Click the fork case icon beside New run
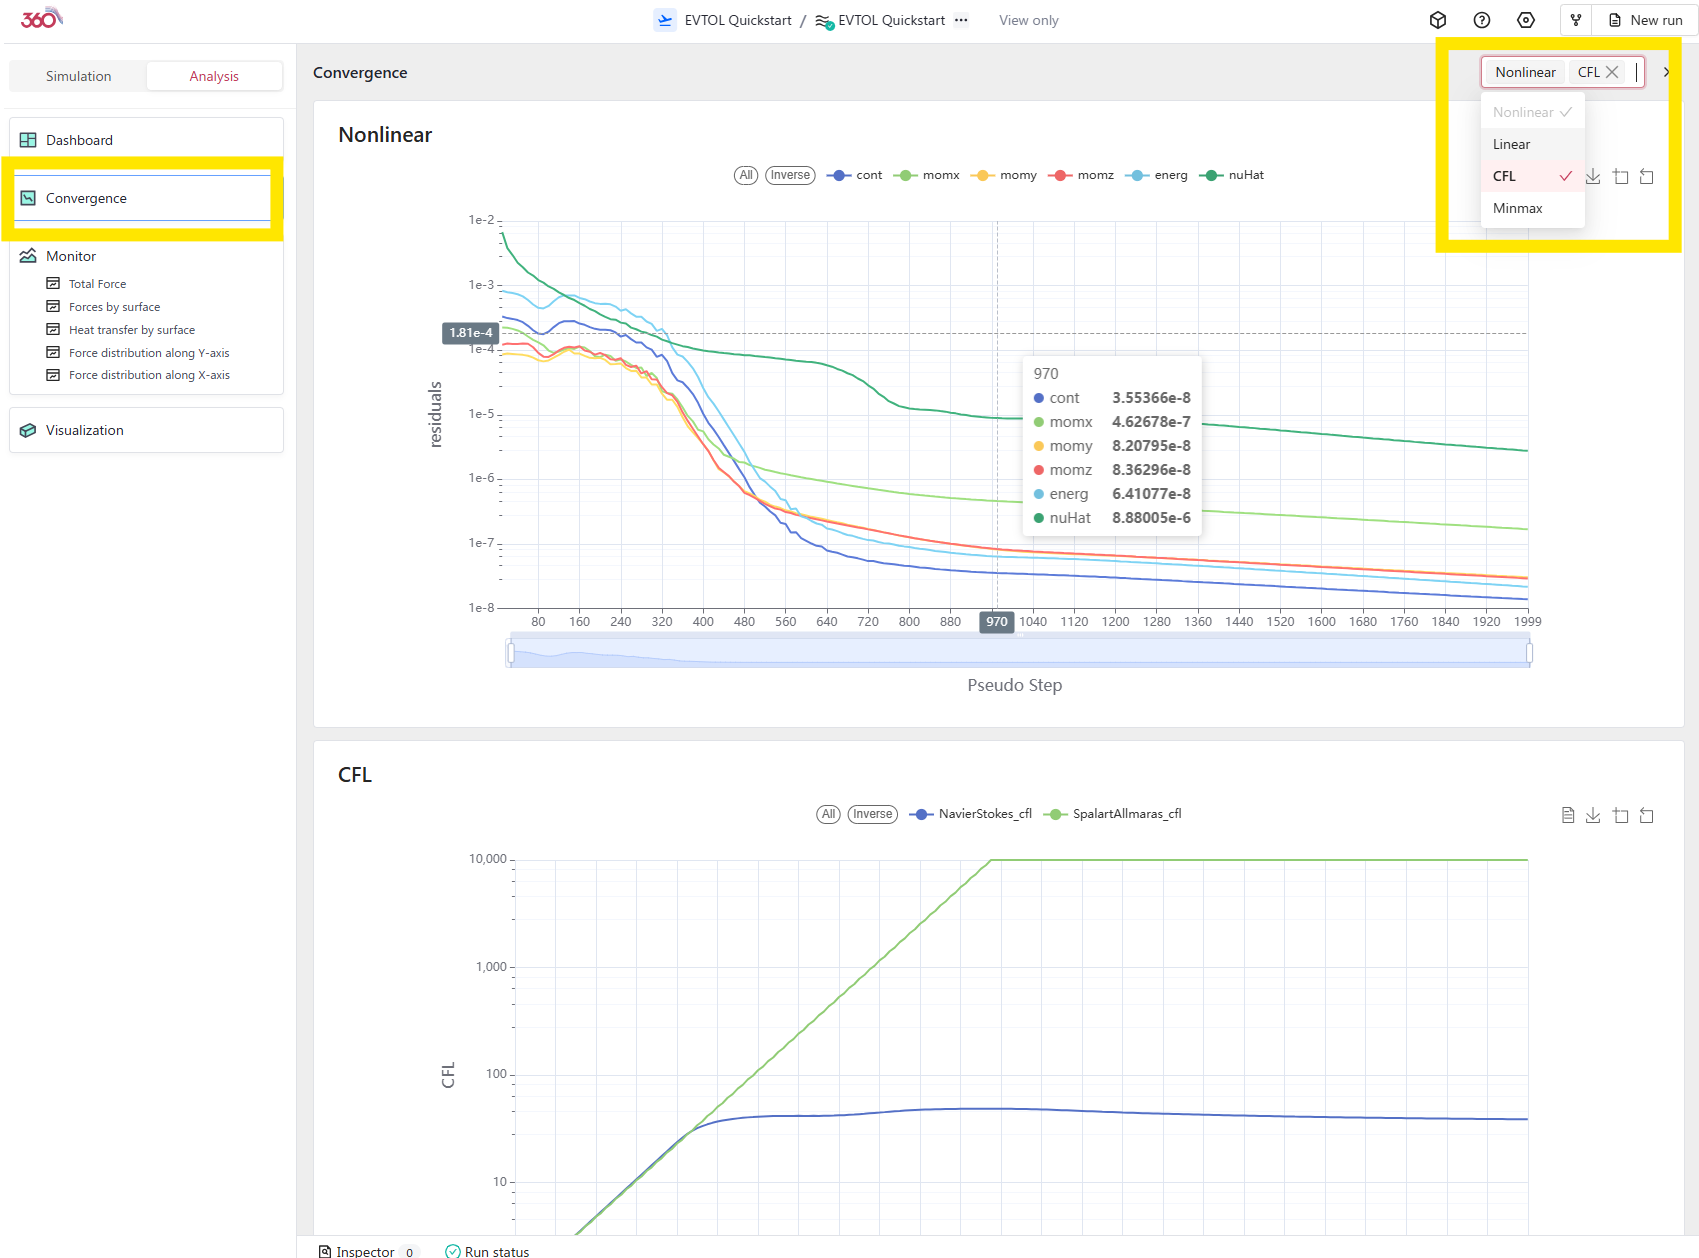Image resolution: width=1699 pixels, height=1258 pixels. 1576,20
